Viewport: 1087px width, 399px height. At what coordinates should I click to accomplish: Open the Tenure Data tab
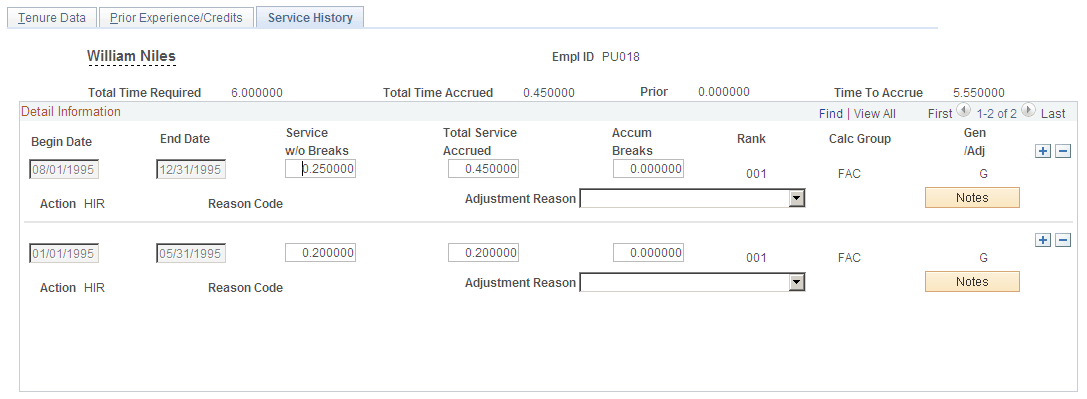[x=52, y=17]
